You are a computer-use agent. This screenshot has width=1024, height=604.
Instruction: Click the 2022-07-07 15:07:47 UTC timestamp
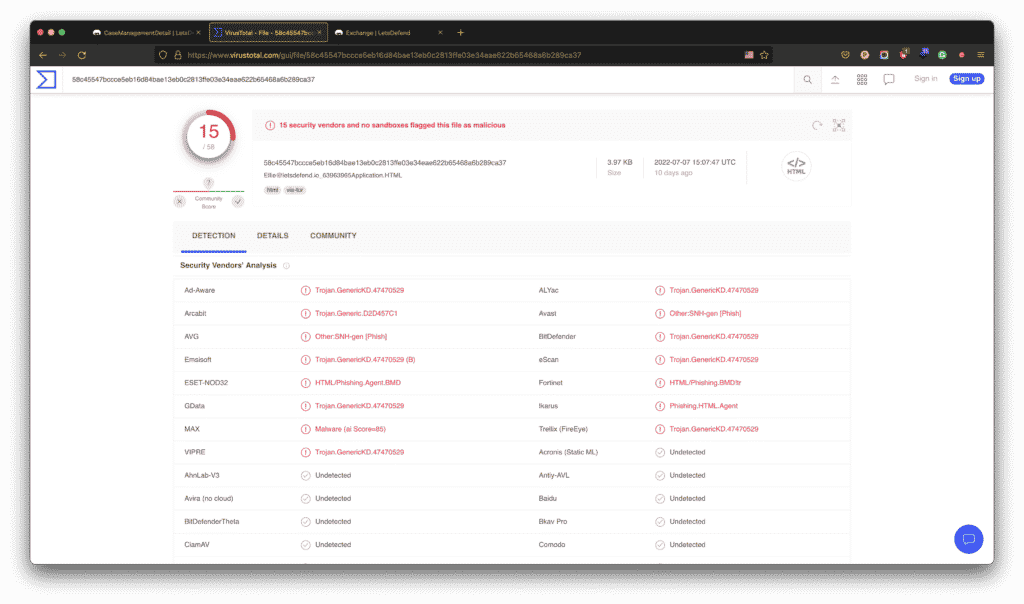pyautogui.click(x=695, y=163)
